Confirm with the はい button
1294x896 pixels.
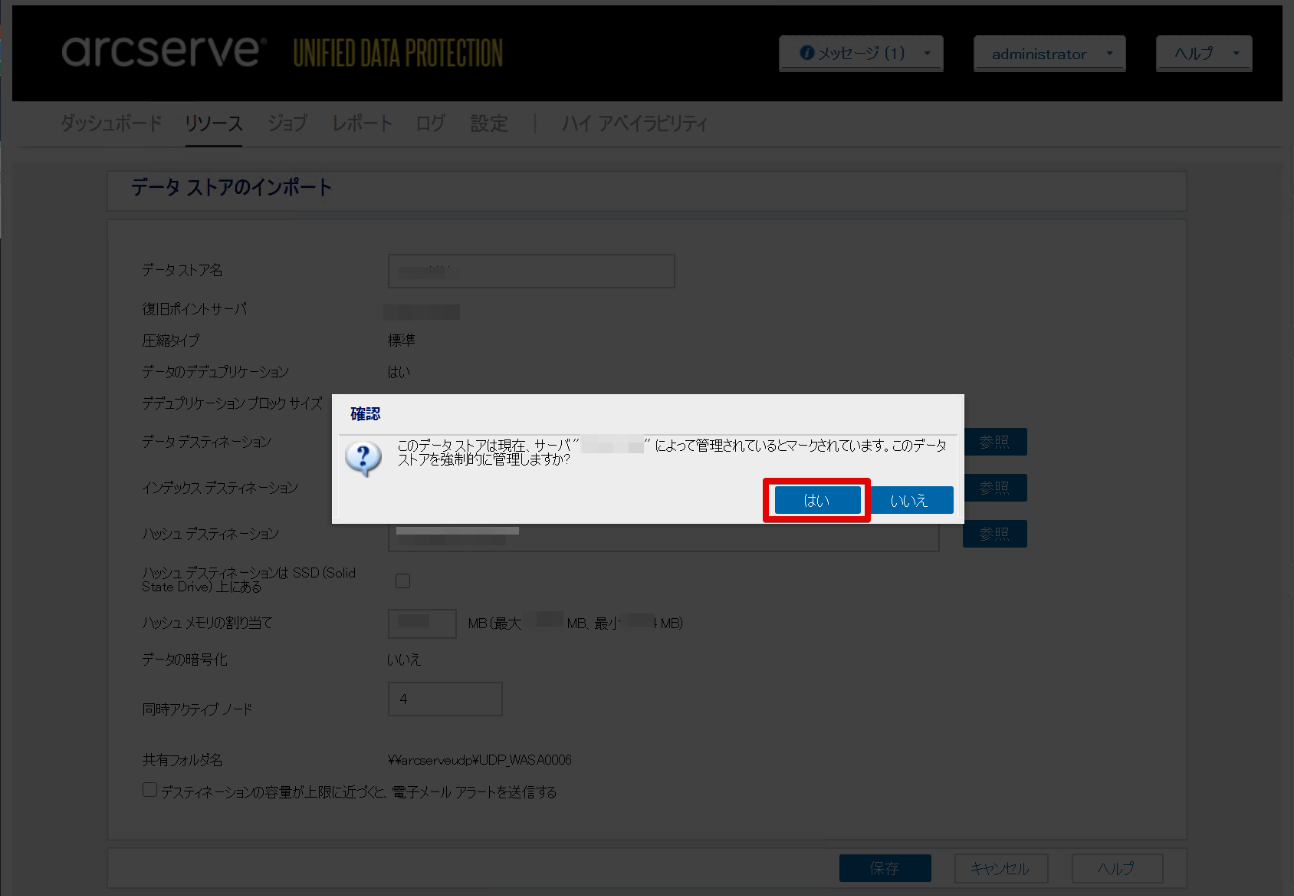(817, 500)
